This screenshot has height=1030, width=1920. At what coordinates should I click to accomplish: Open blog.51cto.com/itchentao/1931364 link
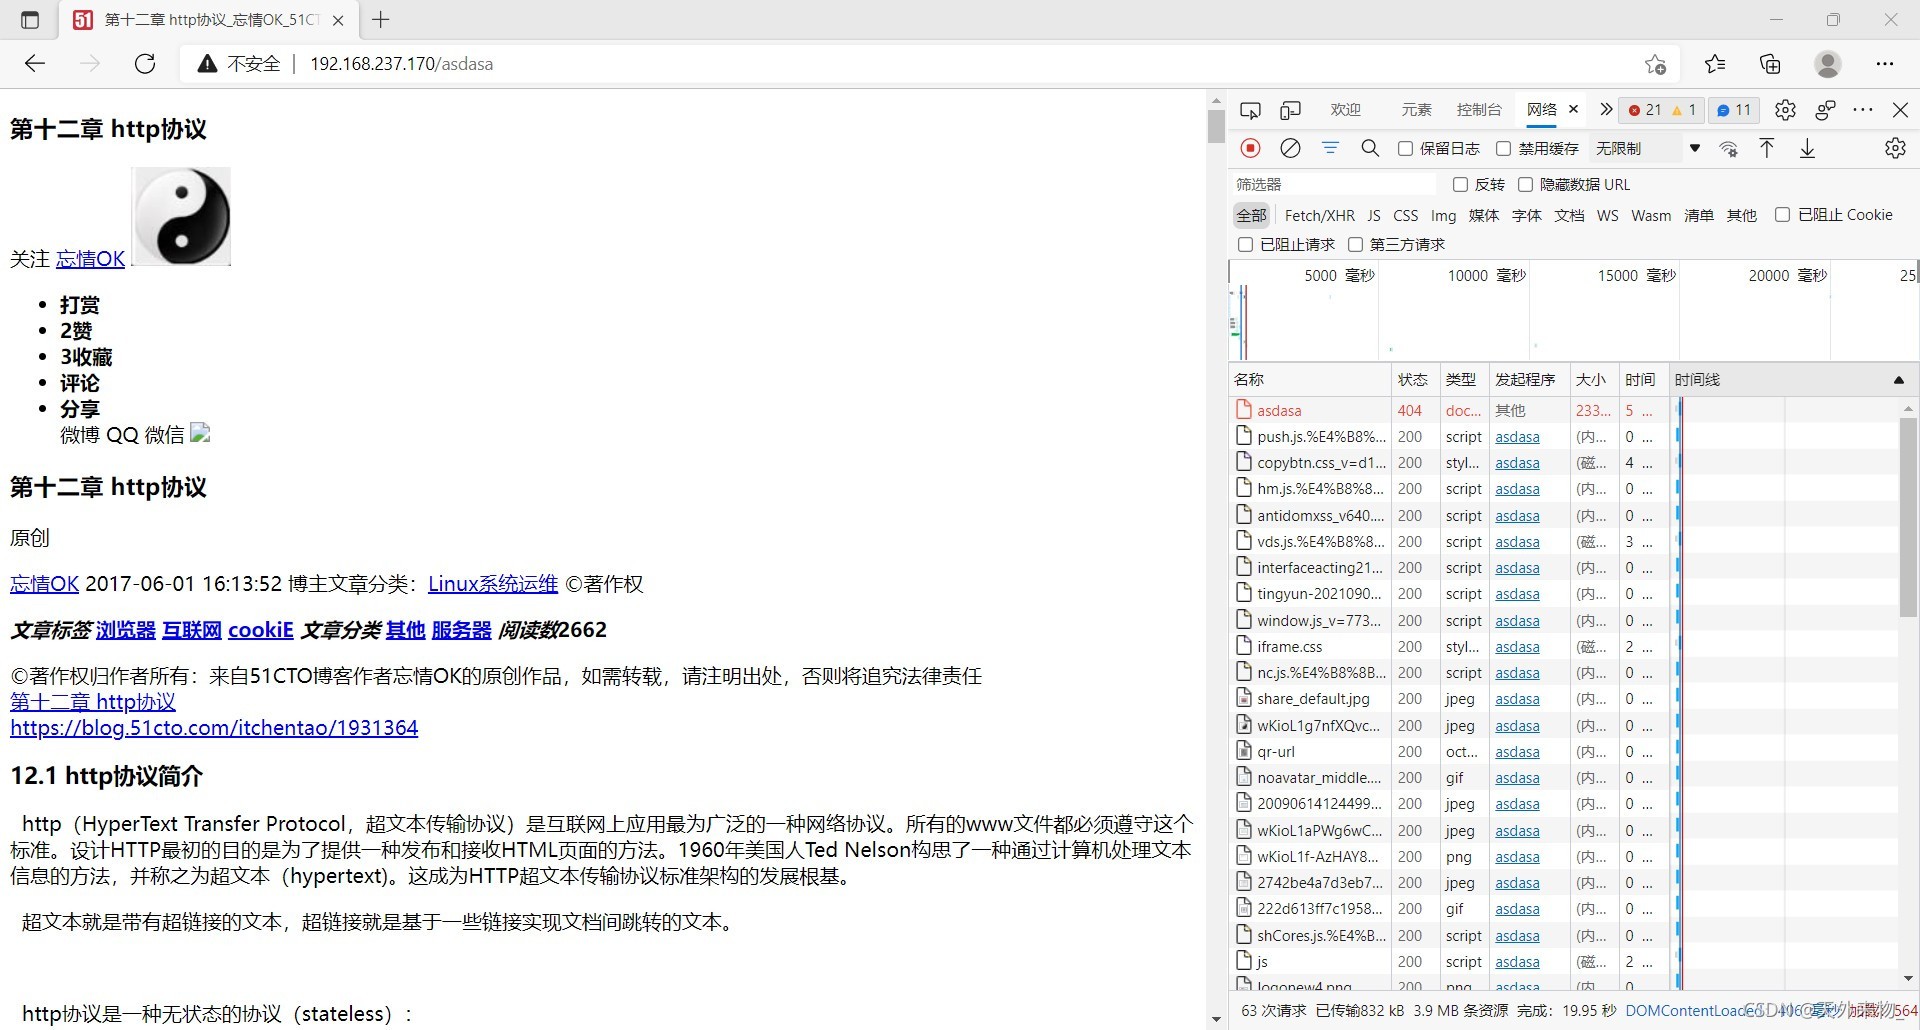click(214, 728)
